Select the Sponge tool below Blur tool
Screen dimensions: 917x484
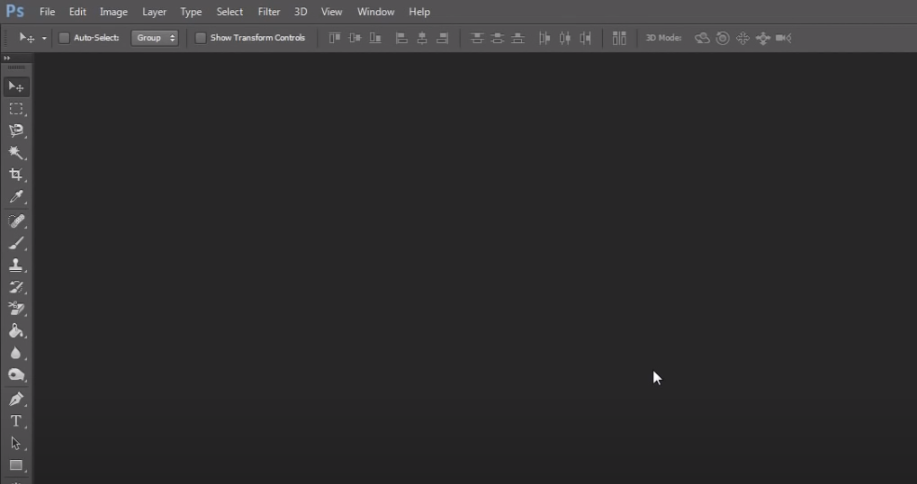16,375
